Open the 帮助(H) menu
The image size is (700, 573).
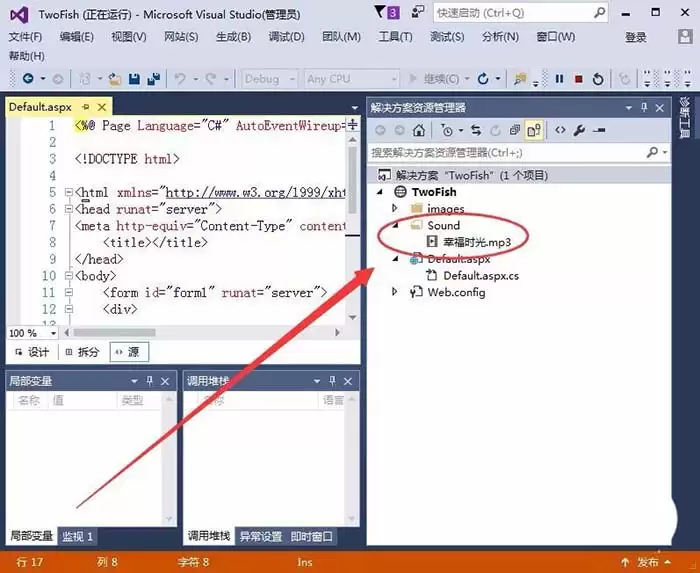pos(27,56)
